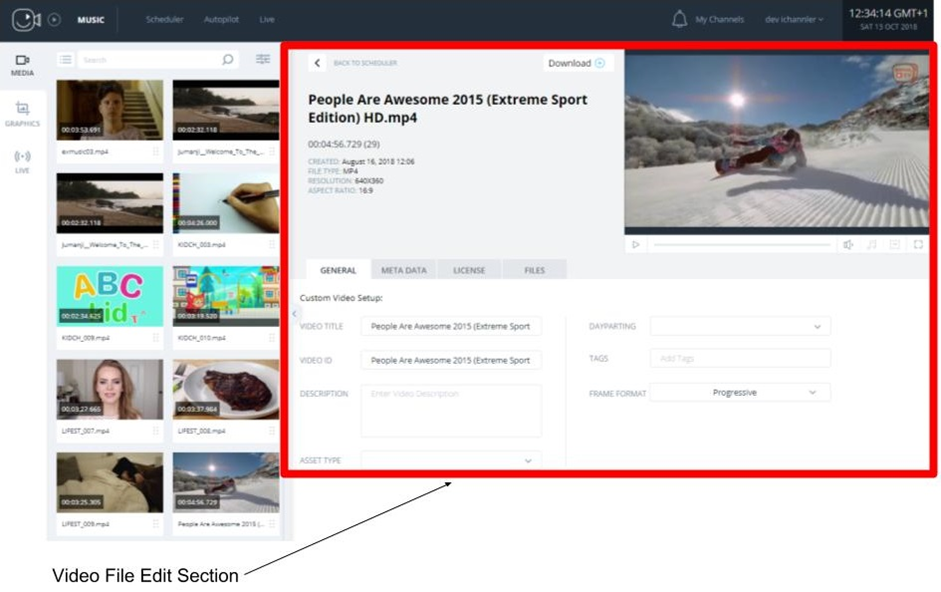
Task: Open the media filter settings icon
Action: 263,60
